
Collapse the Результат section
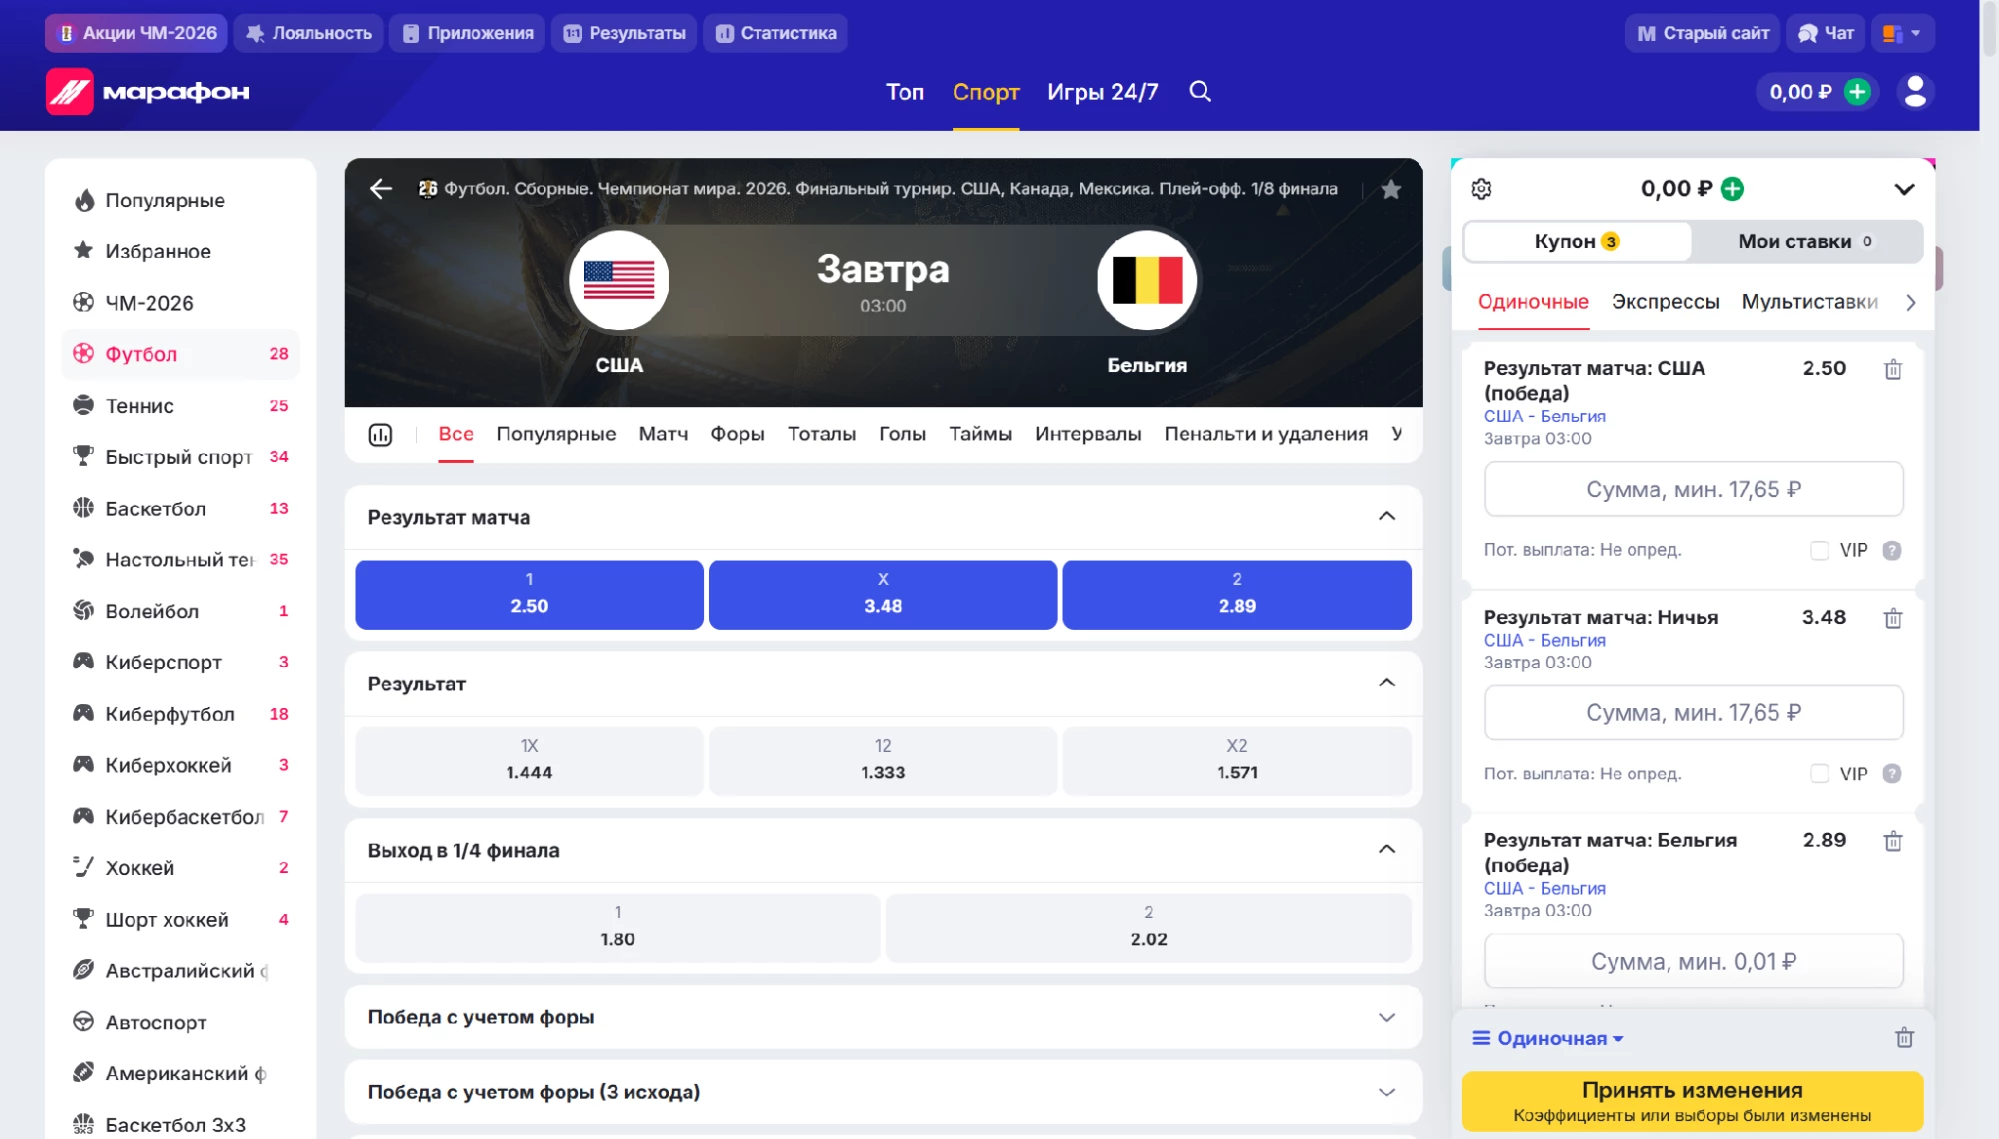(1386, 683)
